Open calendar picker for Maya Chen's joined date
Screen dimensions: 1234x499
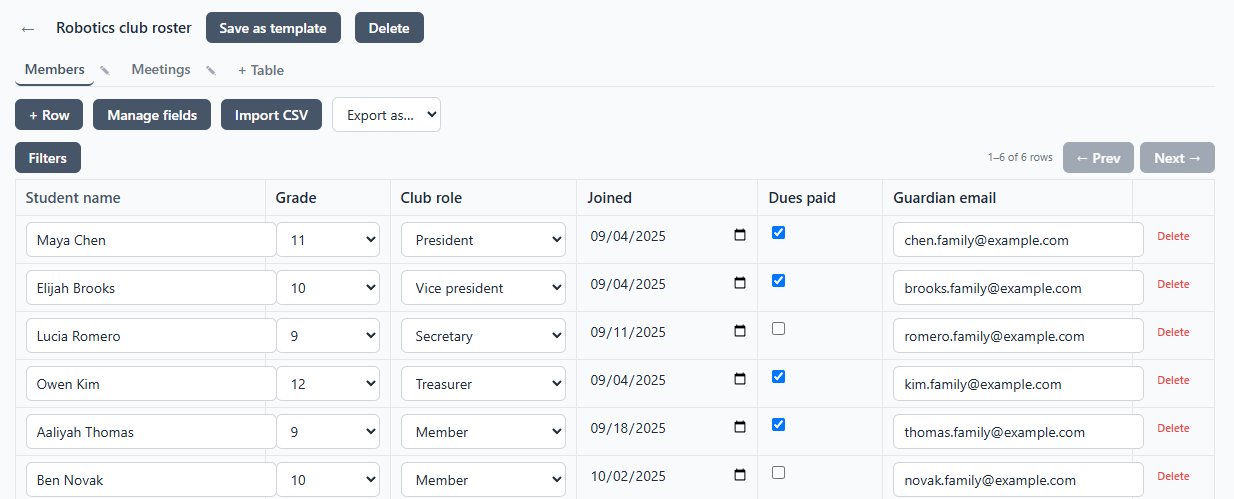coord(740,236)
